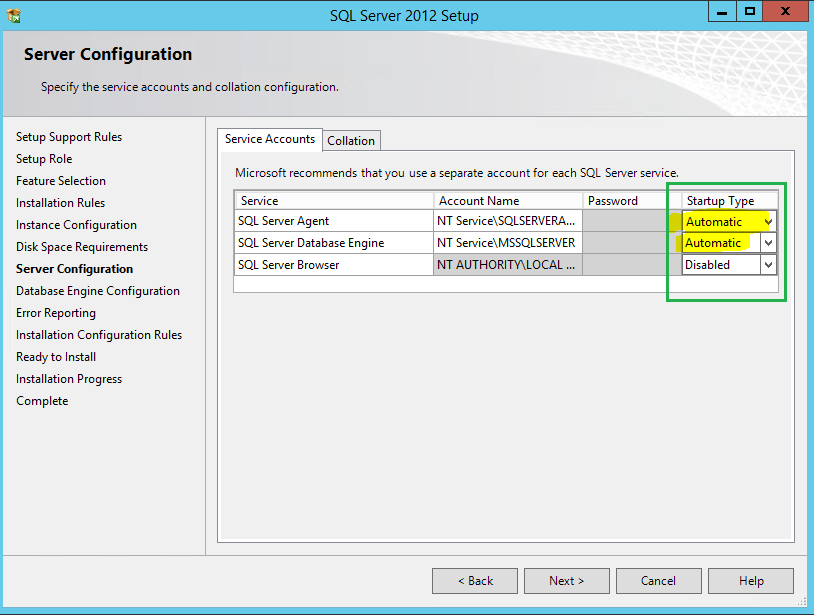Click the Service column header
This screenshot has height=615, width=814.
click(334, 201)
